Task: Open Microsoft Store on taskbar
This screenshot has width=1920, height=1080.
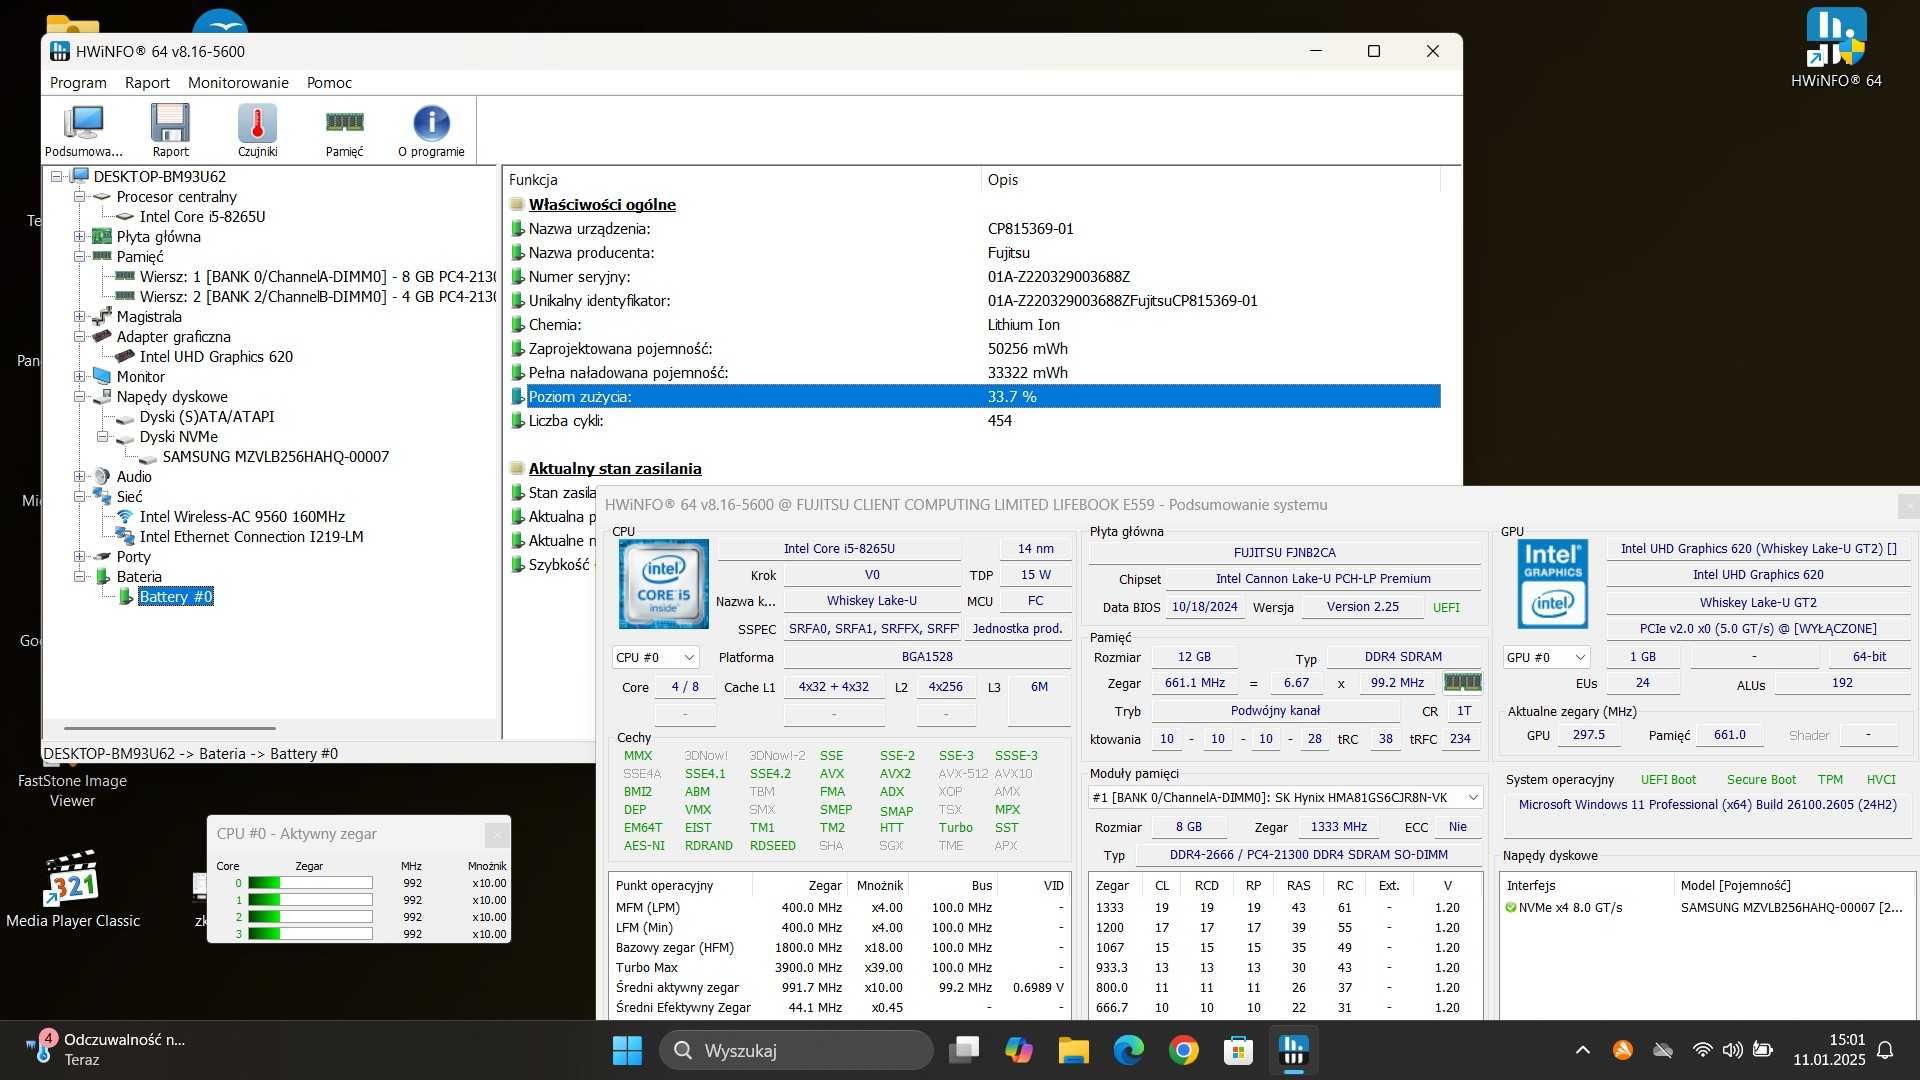Action: tap(1239, 1051)
